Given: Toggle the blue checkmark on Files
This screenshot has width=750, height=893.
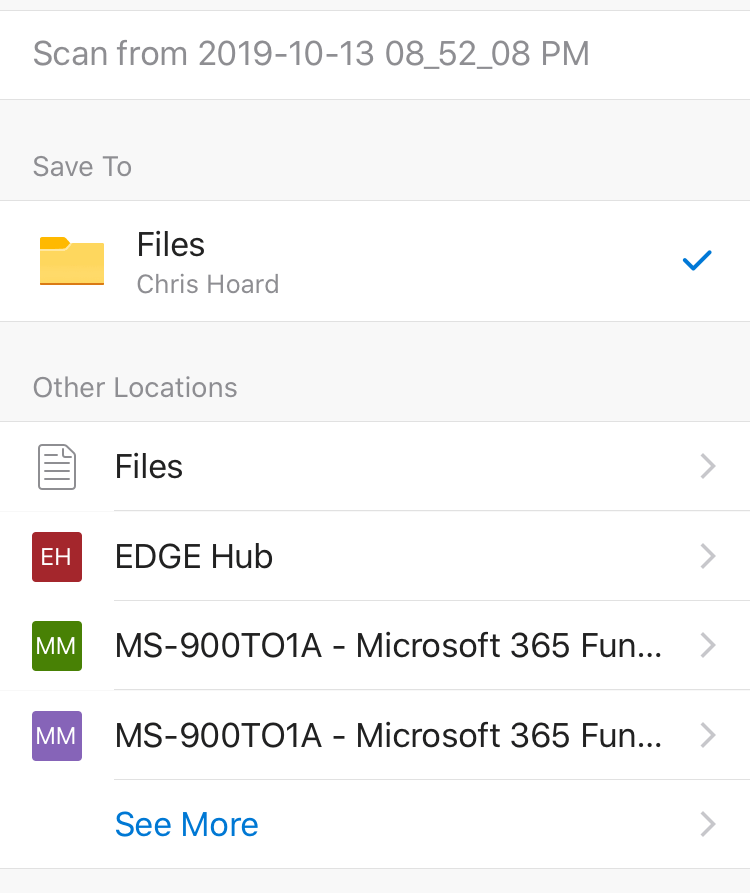Looking at the screenshot, I should point(696,261).
